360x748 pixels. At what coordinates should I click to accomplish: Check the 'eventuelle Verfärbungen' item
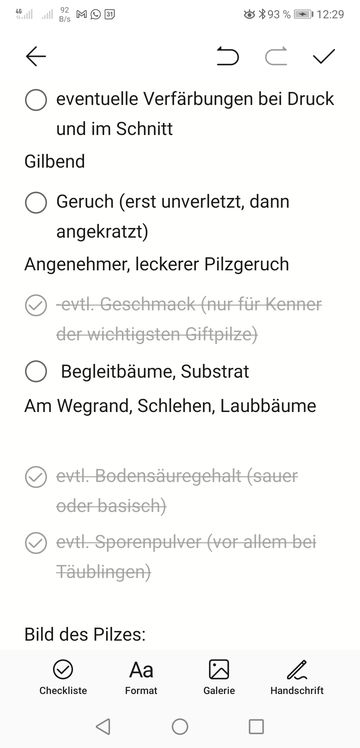[x=36, y=101]
